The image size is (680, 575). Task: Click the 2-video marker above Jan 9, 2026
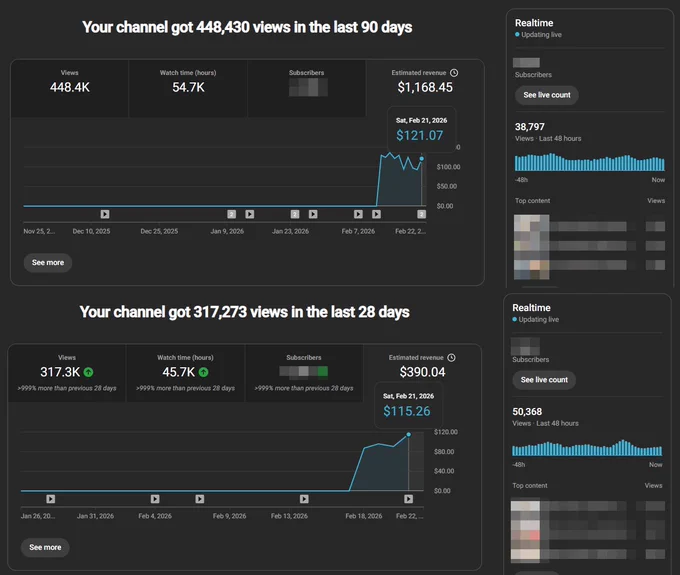pyautogui.click(x=232, y=214)
